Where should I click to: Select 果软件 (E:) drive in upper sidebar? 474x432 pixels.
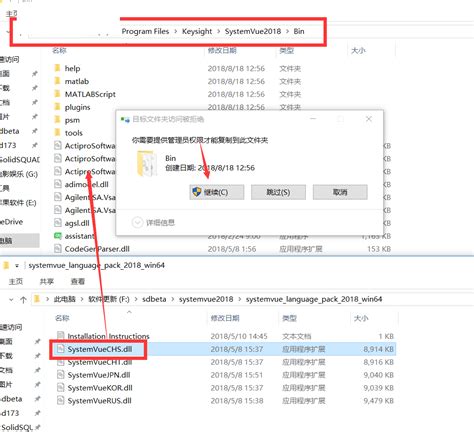tap(18, 203)
